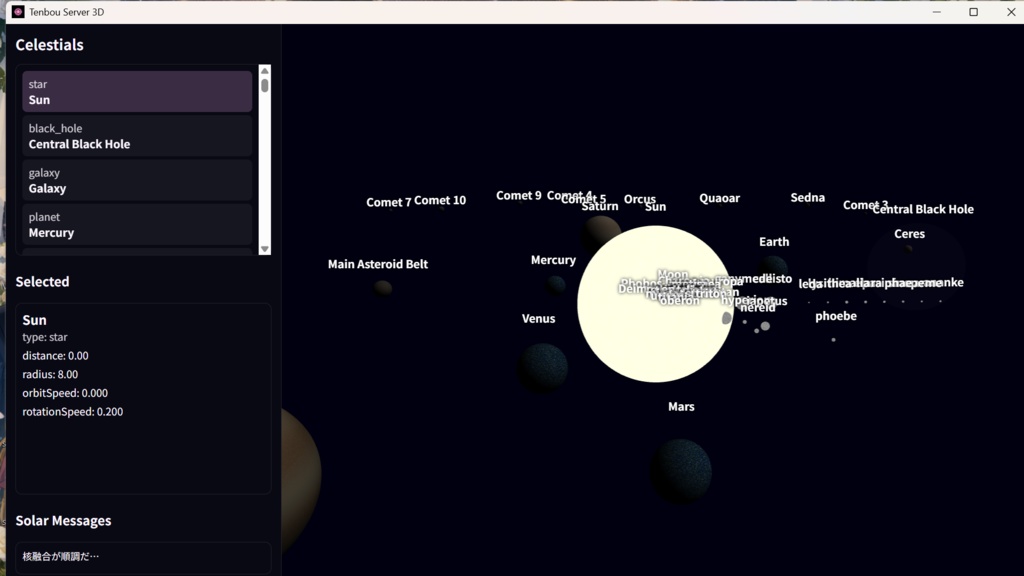1024x576 pixels.
Task: Click Sedna in the 3D view
Action: point(807,197)
